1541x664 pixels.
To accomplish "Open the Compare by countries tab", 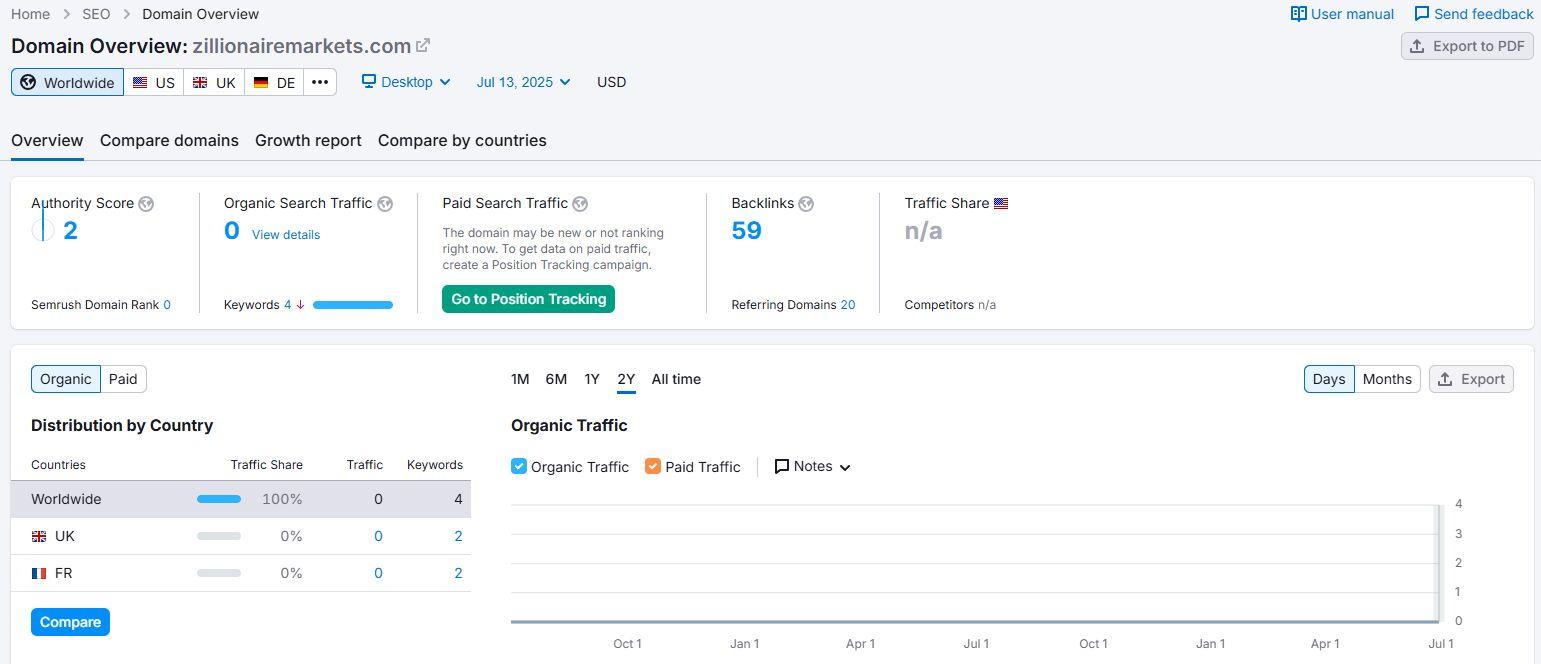I will [x=462, y=140].
